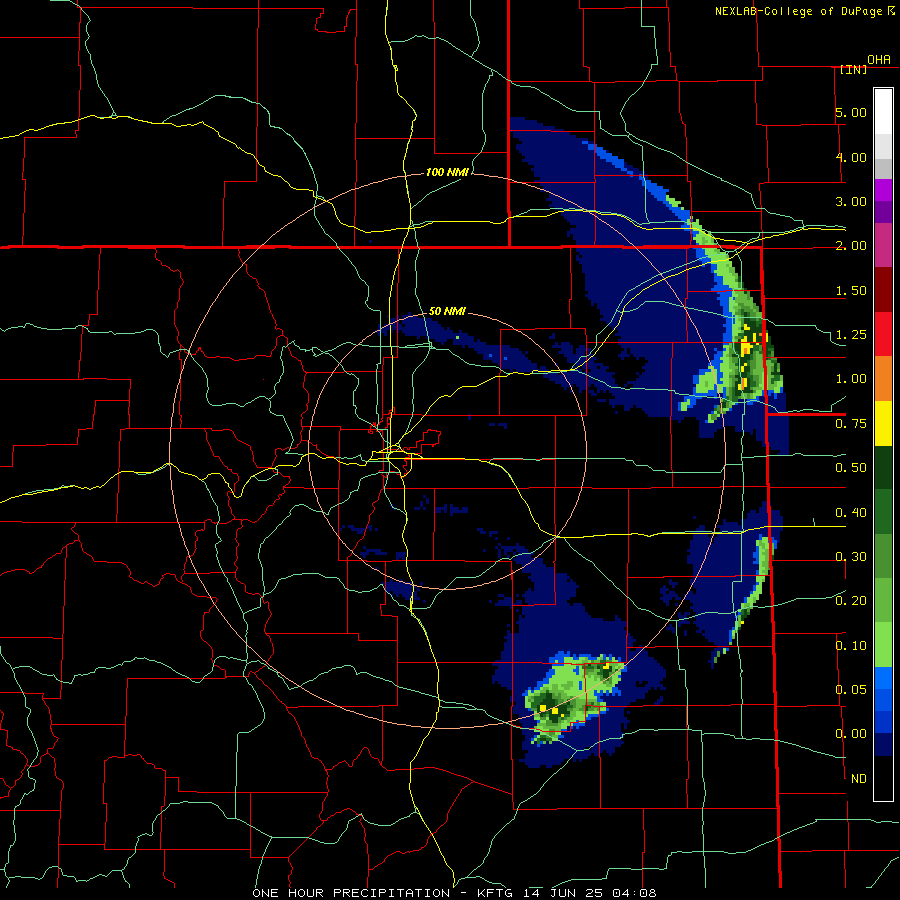Select the 0.00 legend value

point(851,734)
